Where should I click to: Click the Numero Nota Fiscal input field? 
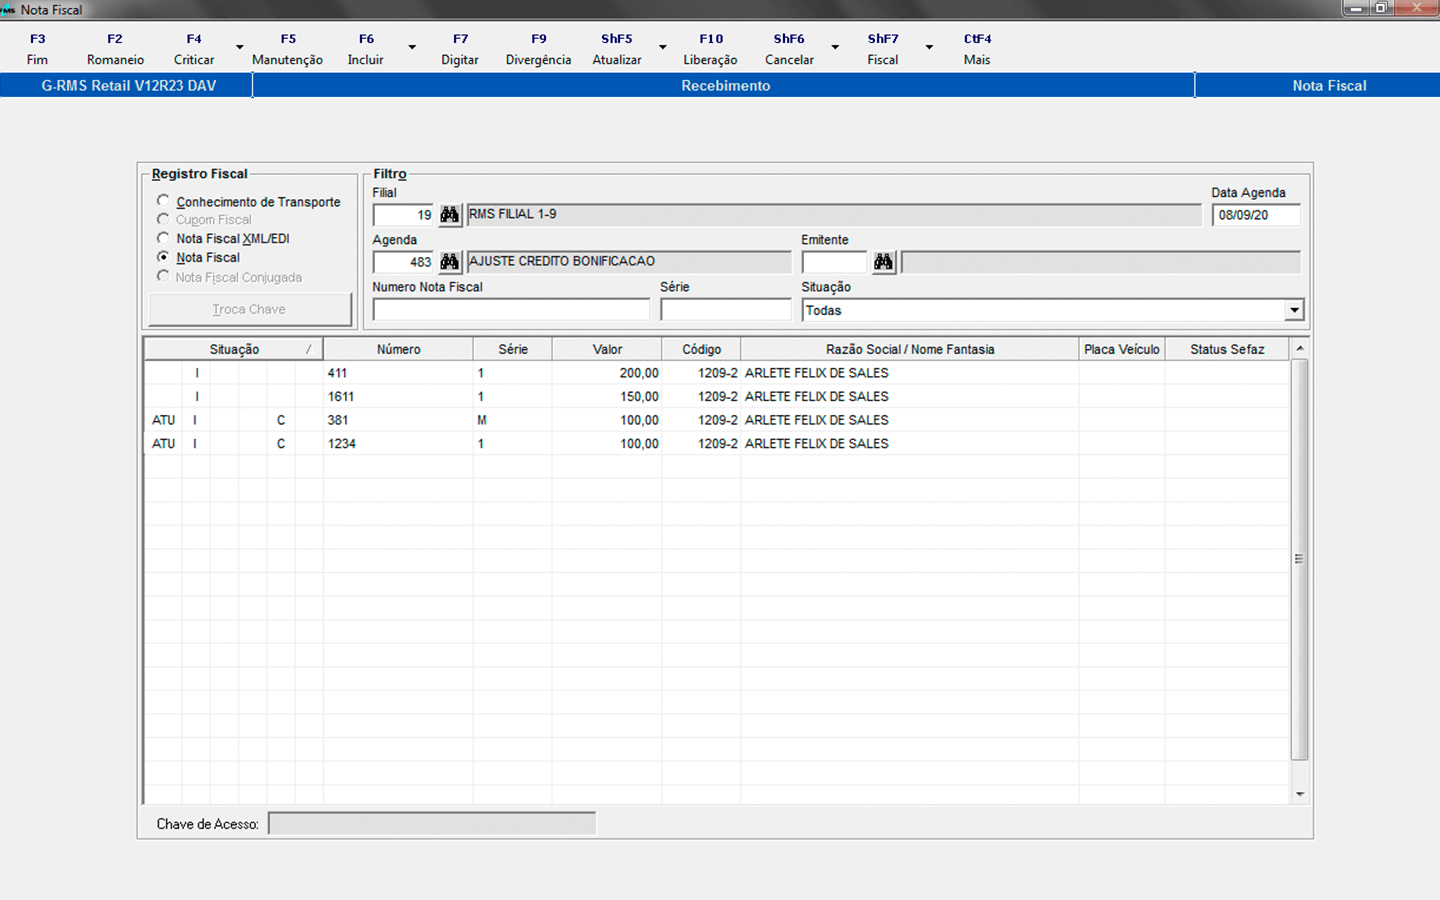pos(511,310)
